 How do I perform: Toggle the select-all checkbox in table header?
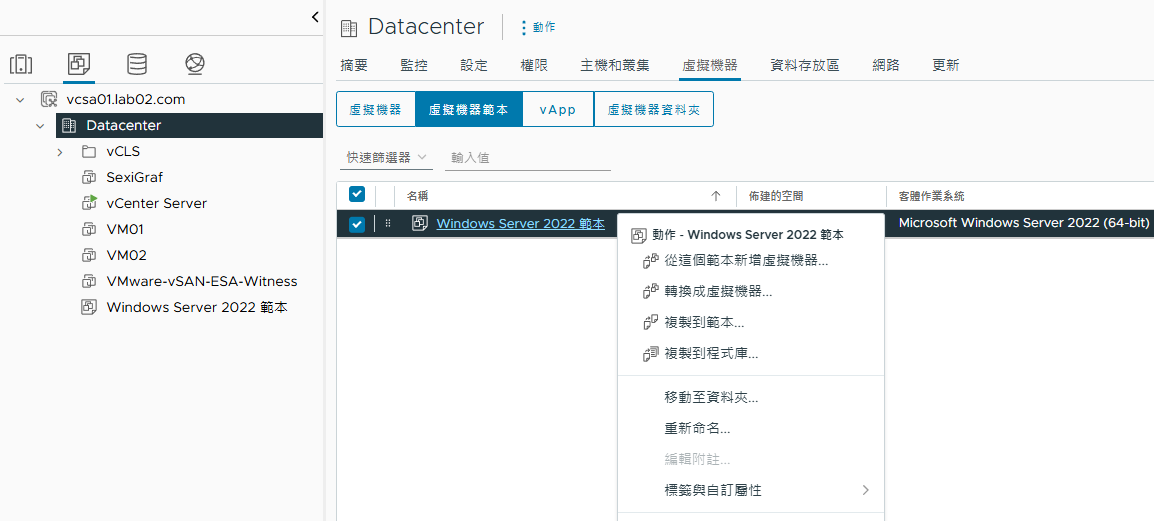[x=356, y=194]
